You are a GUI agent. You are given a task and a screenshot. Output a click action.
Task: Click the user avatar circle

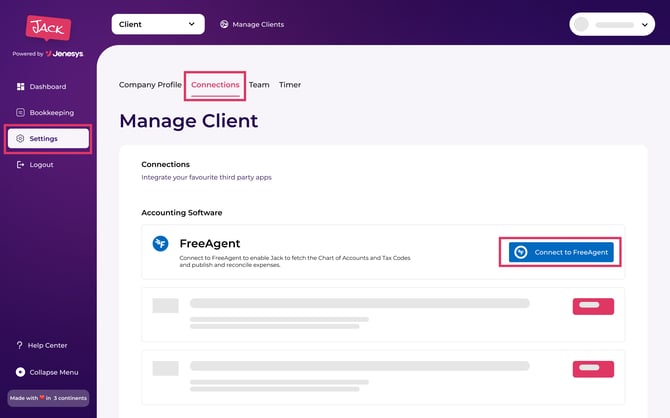tap(581, 24)
